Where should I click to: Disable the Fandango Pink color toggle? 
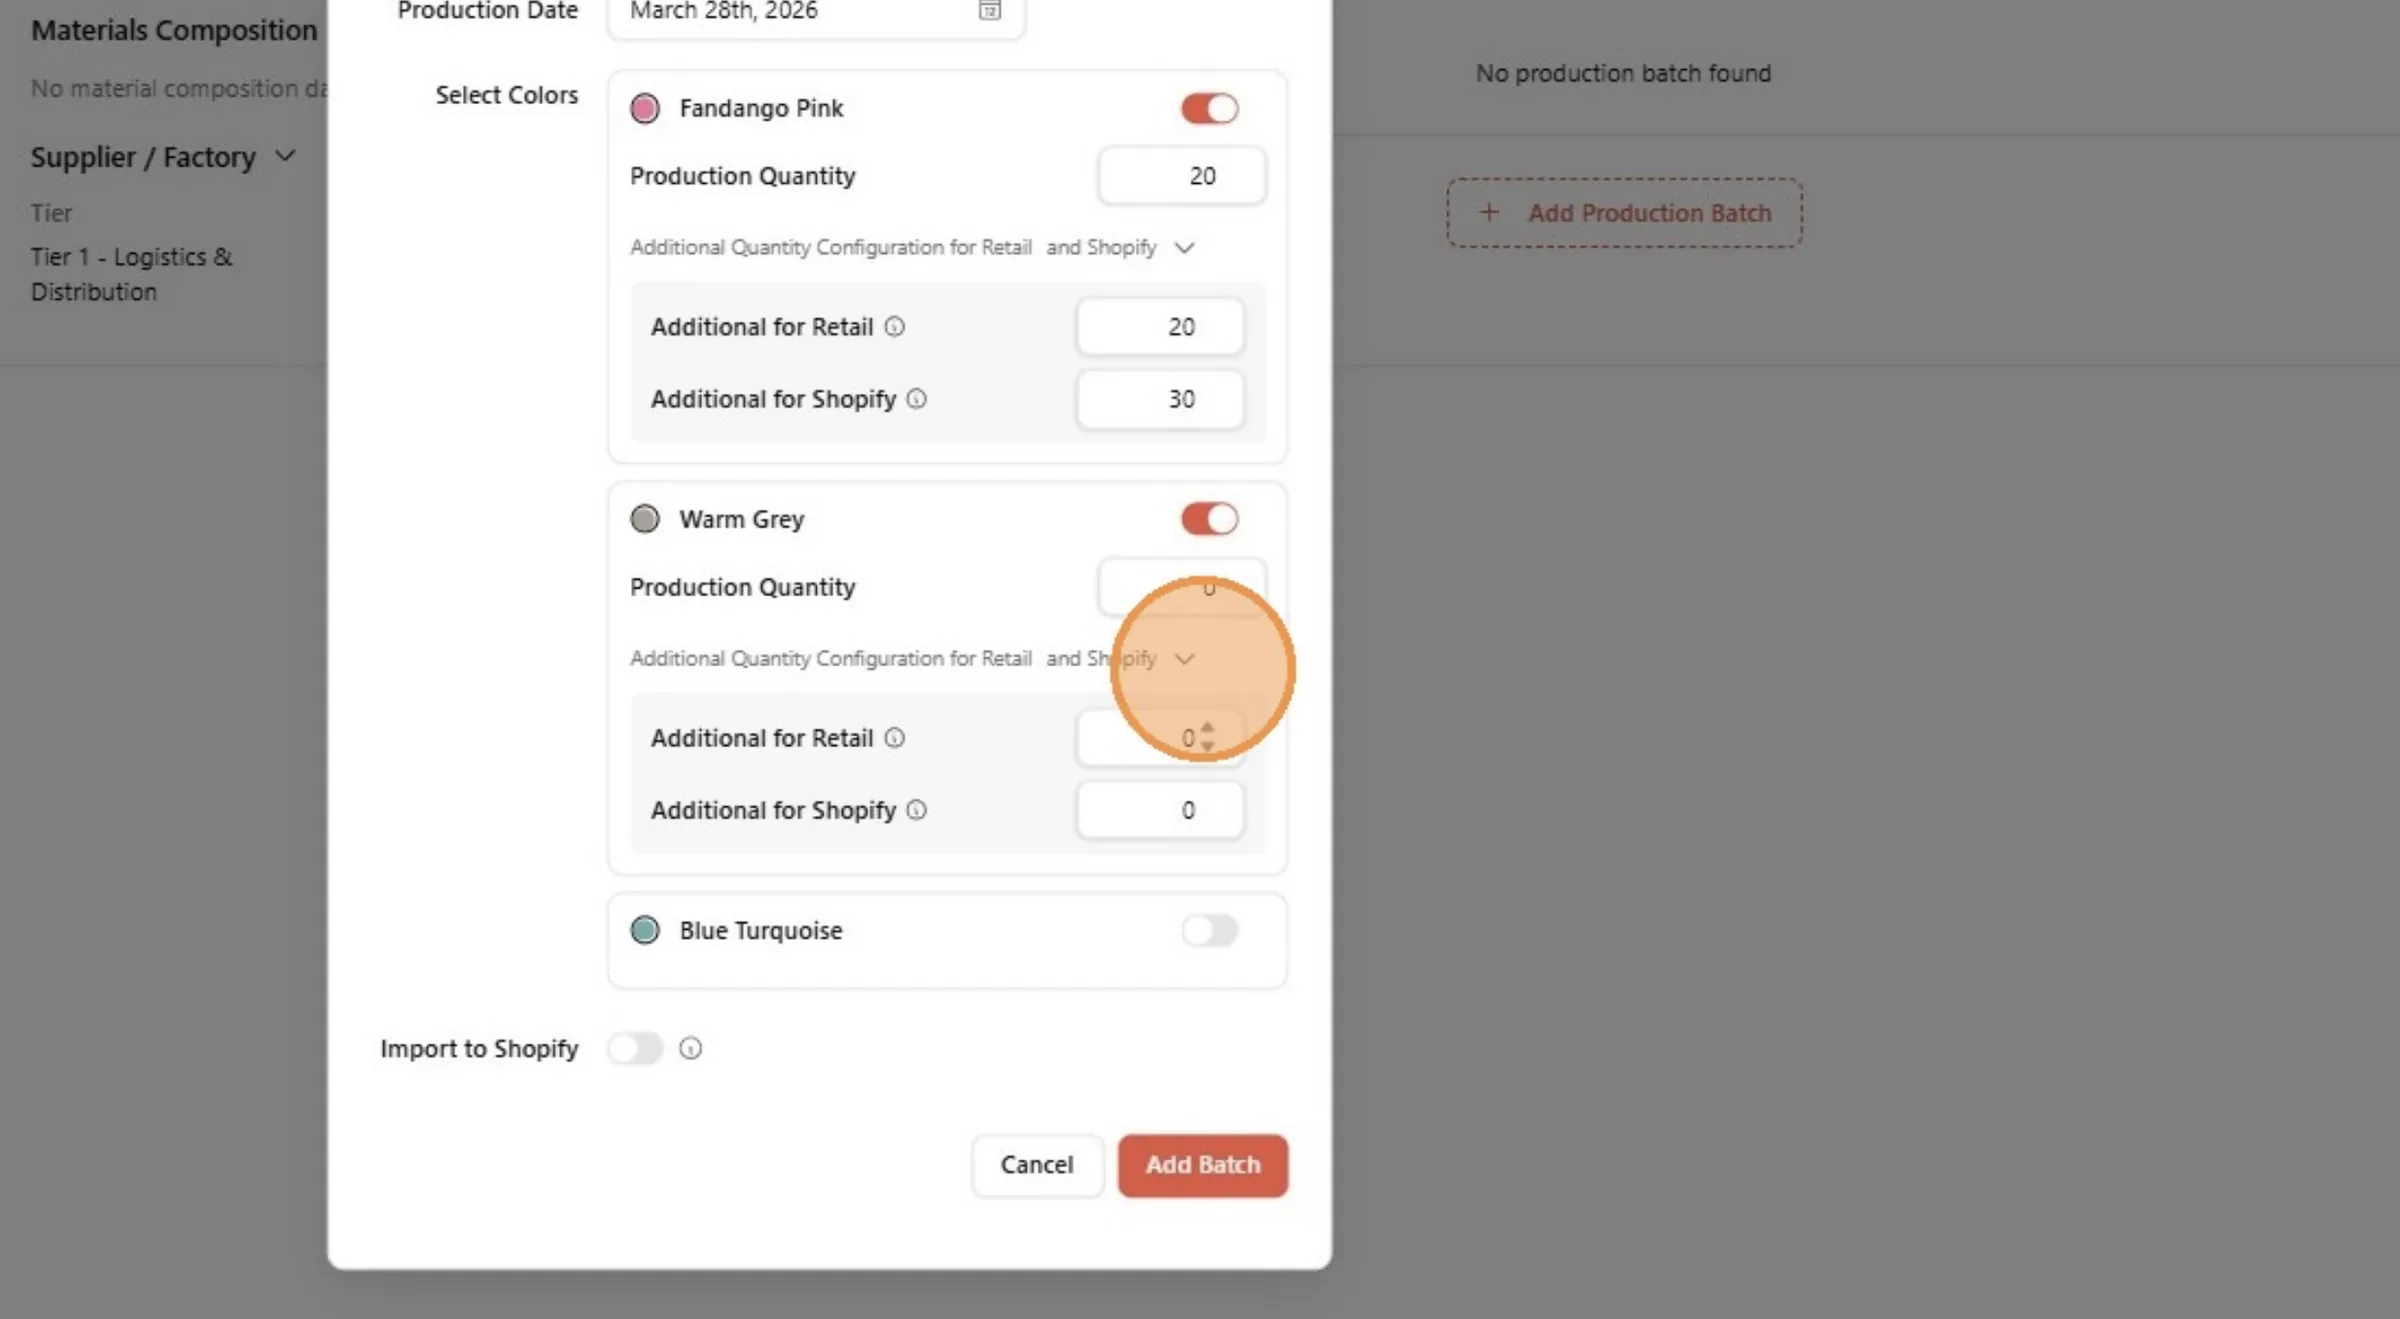click(x=1210, y=108)
